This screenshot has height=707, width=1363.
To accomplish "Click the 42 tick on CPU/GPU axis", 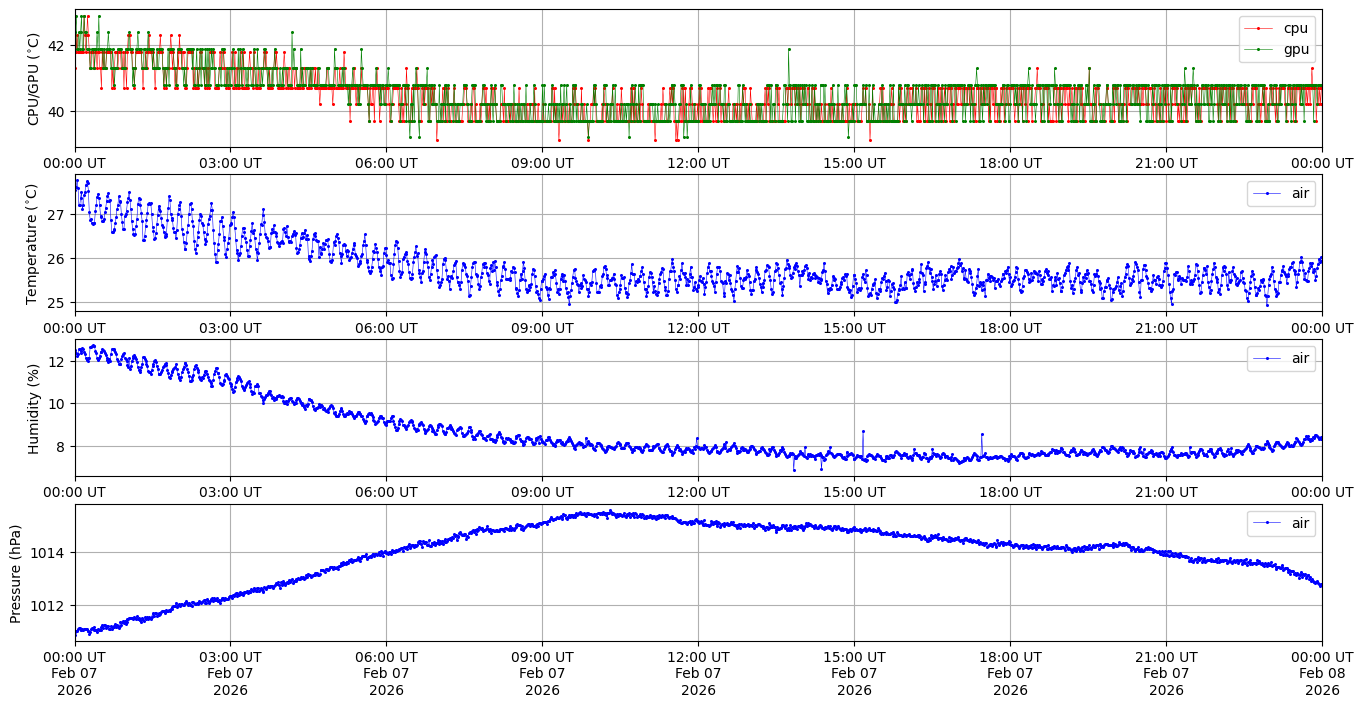I will coord(56,46).
